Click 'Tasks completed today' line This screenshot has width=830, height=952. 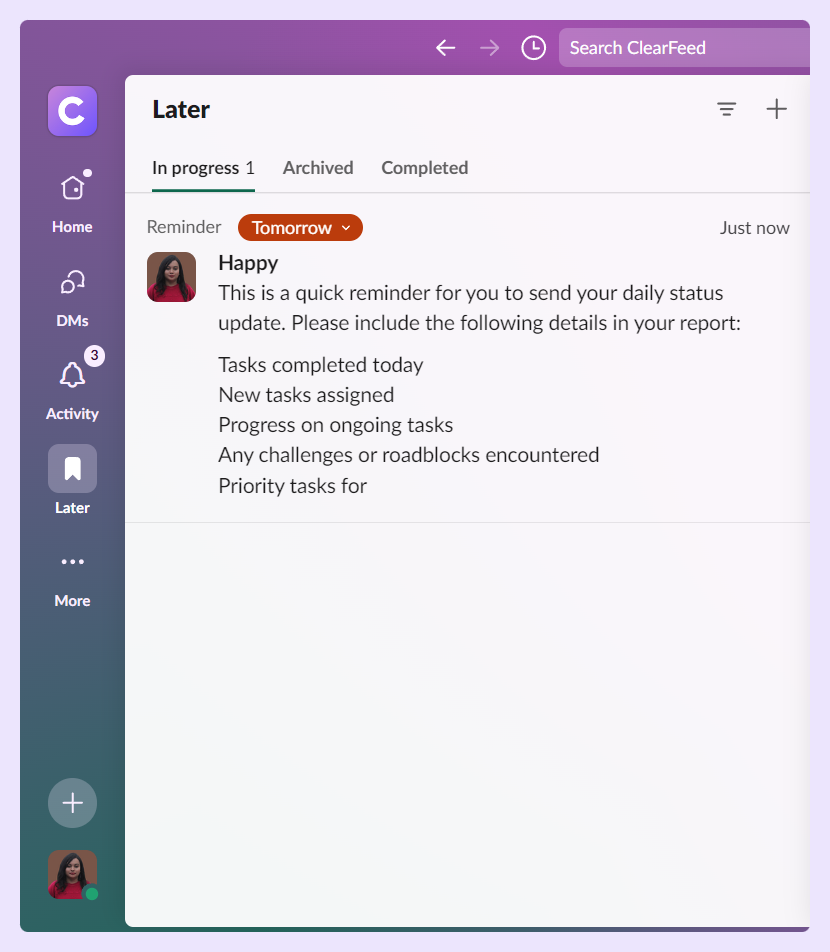(321, 365)
